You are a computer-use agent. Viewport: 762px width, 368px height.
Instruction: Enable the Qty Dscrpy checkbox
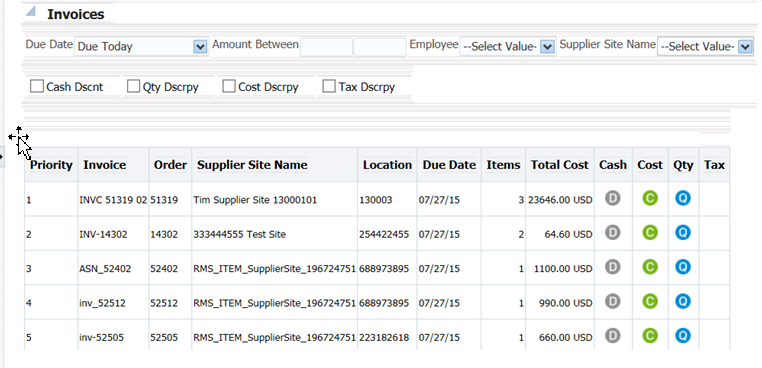click(x=133, y=87)
